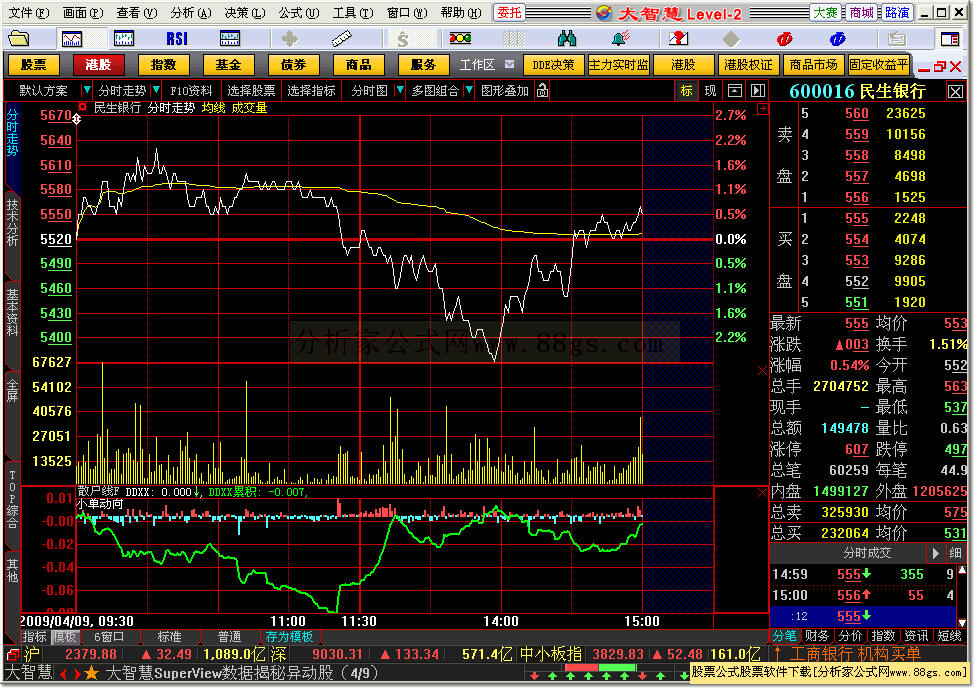This screenshot has height=690, width=977.
Task: Select the blue round info icon
Action: tap(837, 39)
